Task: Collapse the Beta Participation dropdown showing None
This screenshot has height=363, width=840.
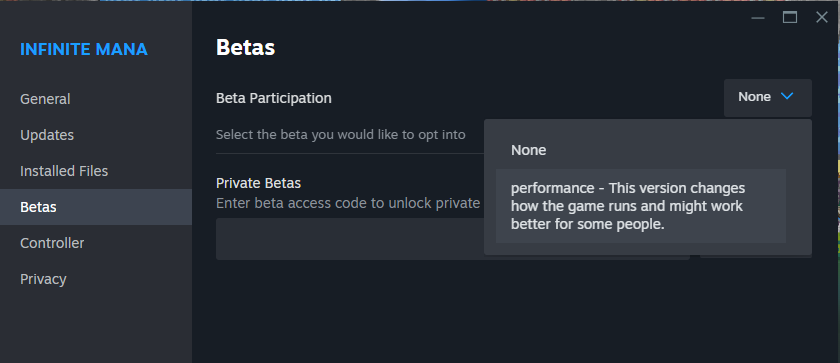Action: pyautogui.click(x=767, y=97)
